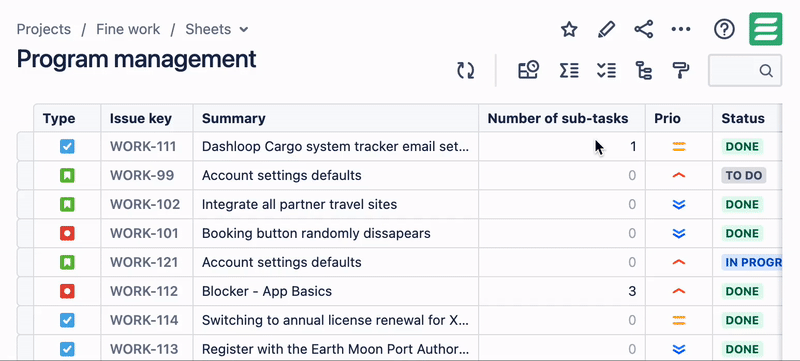The width and height of the screenshot is (800, 361).
Task: Click the Program management title
Action: pyautogui.click(x=136, y=60)
